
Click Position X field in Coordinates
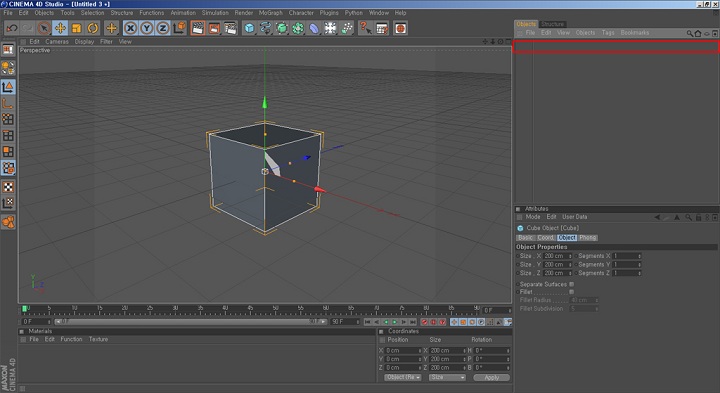pos(403,351)
